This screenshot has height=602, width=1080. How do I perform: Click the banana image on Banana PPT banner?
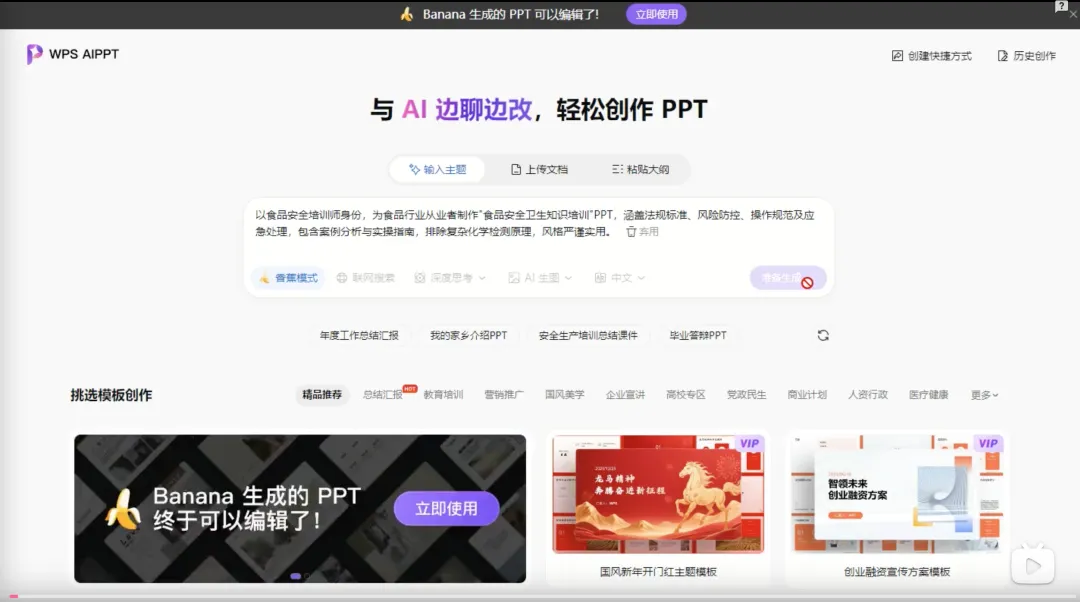[124, 510]
